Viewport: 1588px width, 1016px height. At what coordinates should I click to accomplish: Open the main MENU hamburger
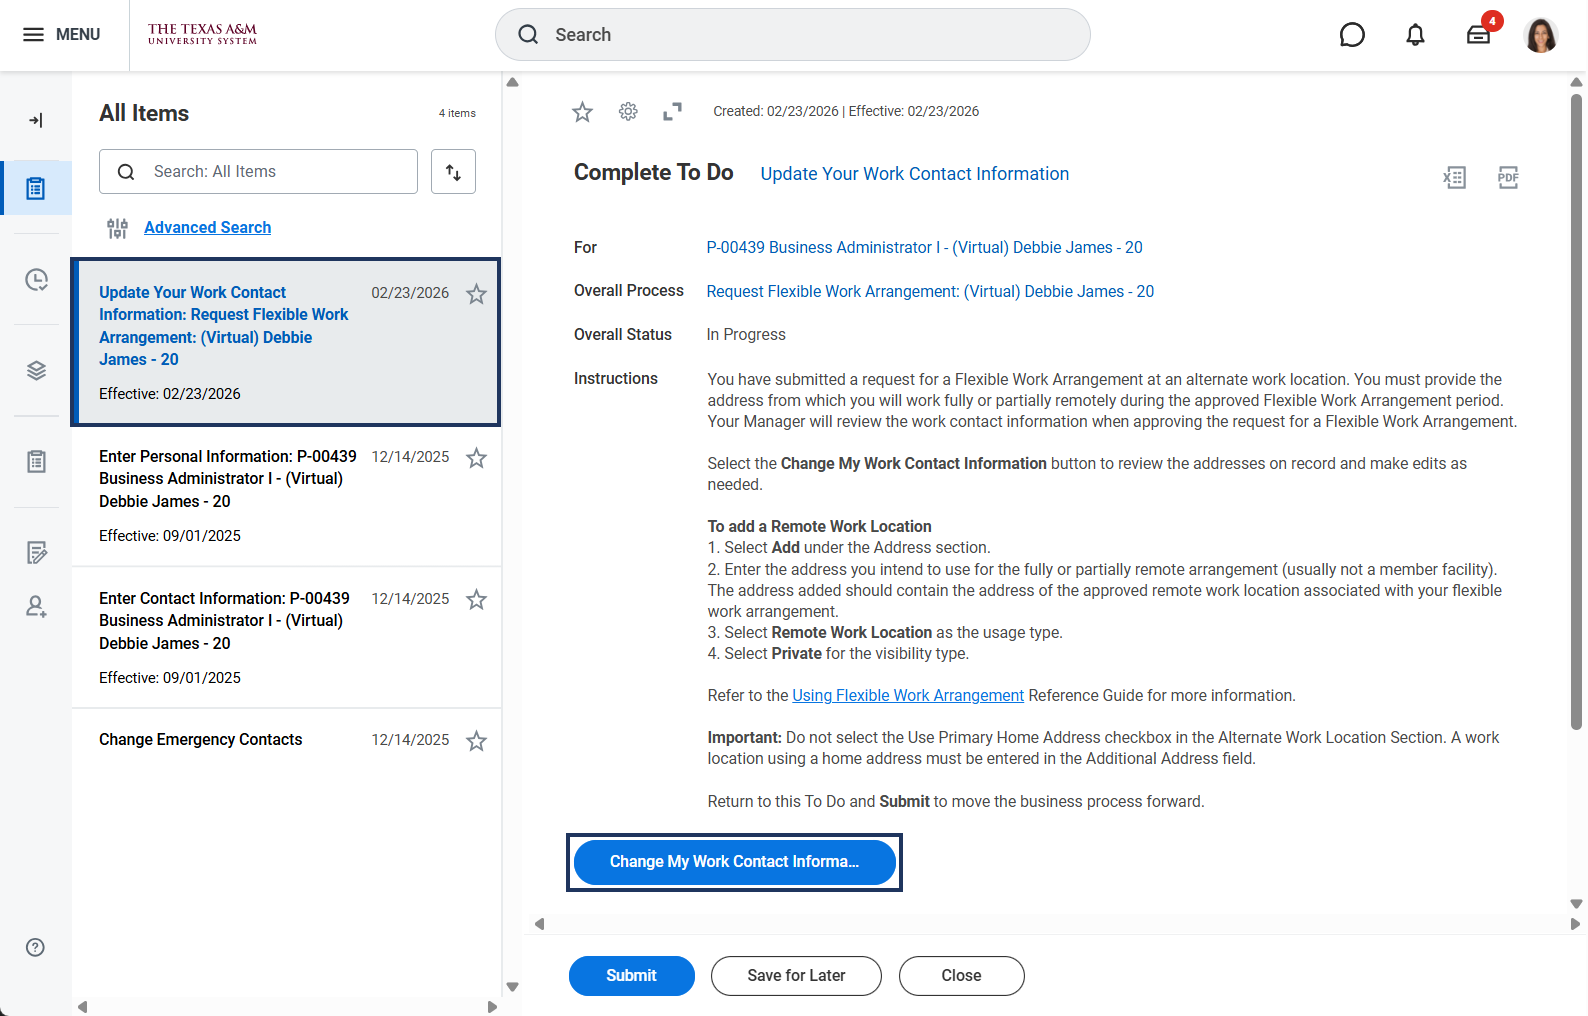coord(62,35)
